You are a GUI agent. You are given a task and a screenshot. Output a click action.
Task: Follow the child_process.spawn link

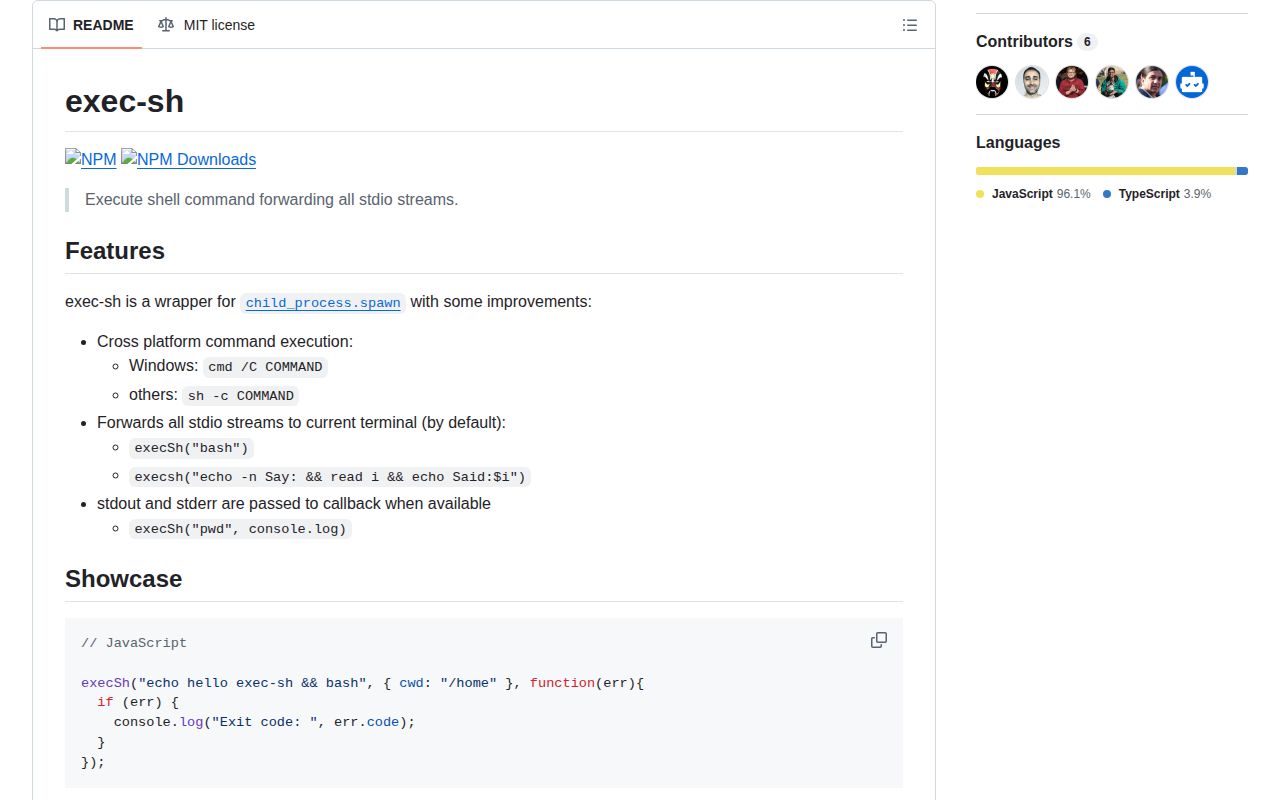323,302
